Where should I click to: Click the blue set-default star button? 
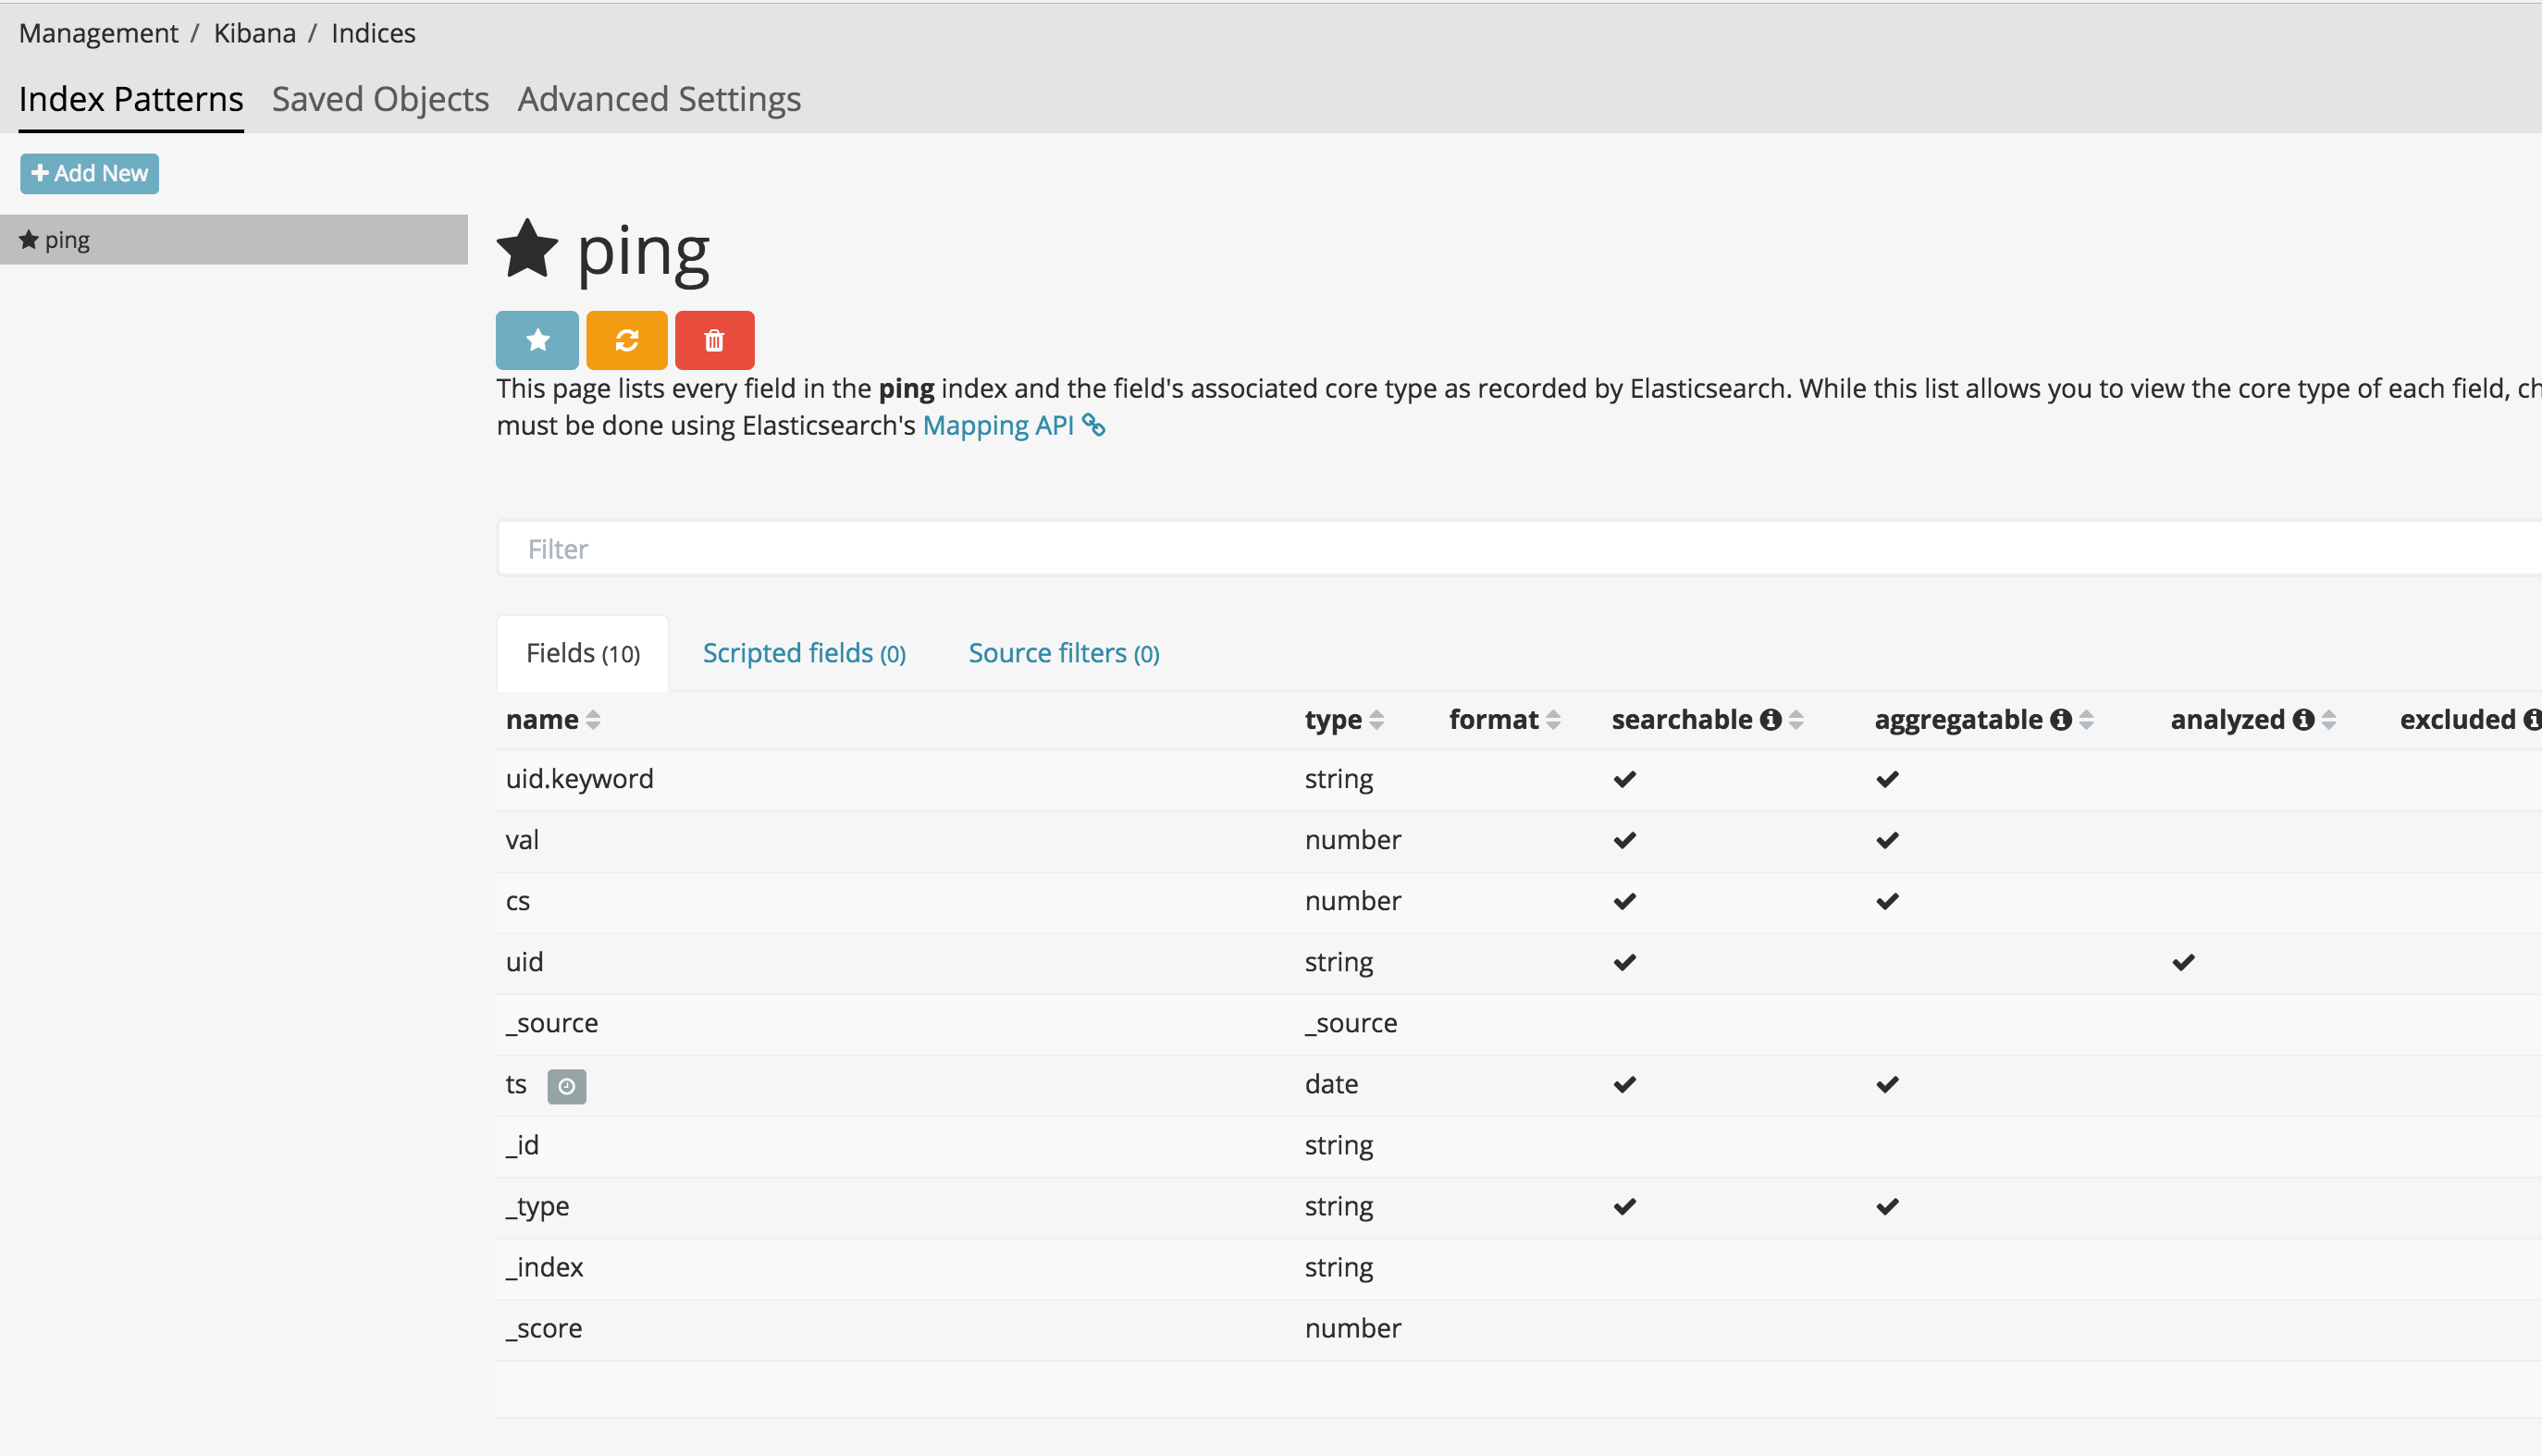tap(537, 340)
